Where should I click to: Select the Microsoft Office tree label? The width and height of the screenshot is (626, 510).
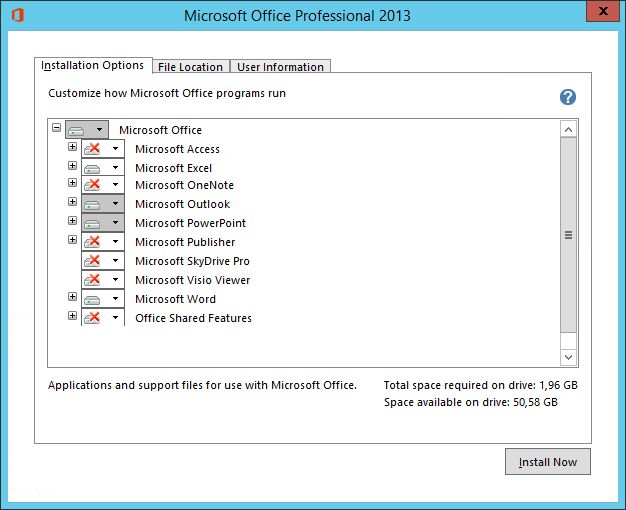coord(160,130)
